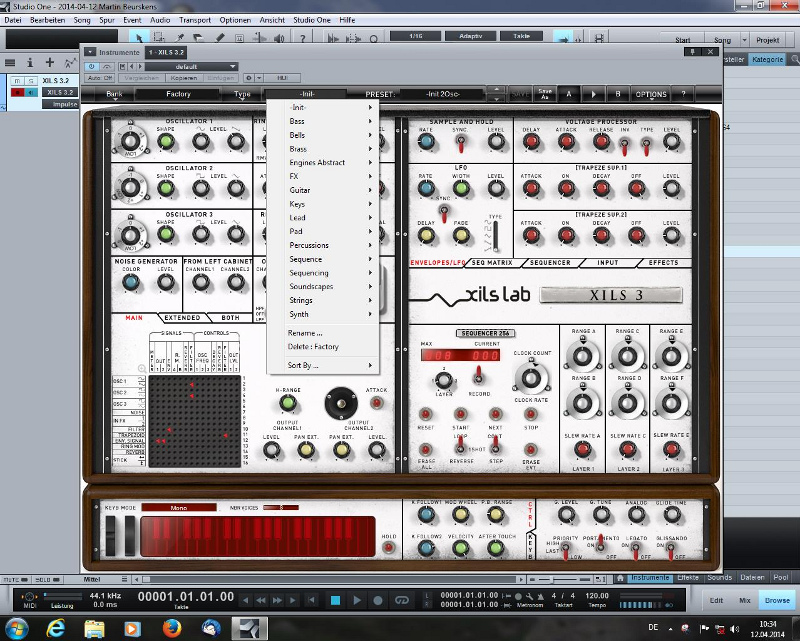Screen dimensions: 800x641
Task: Switch to EFFECTS tab in XILS
Action: coord(663,263)
